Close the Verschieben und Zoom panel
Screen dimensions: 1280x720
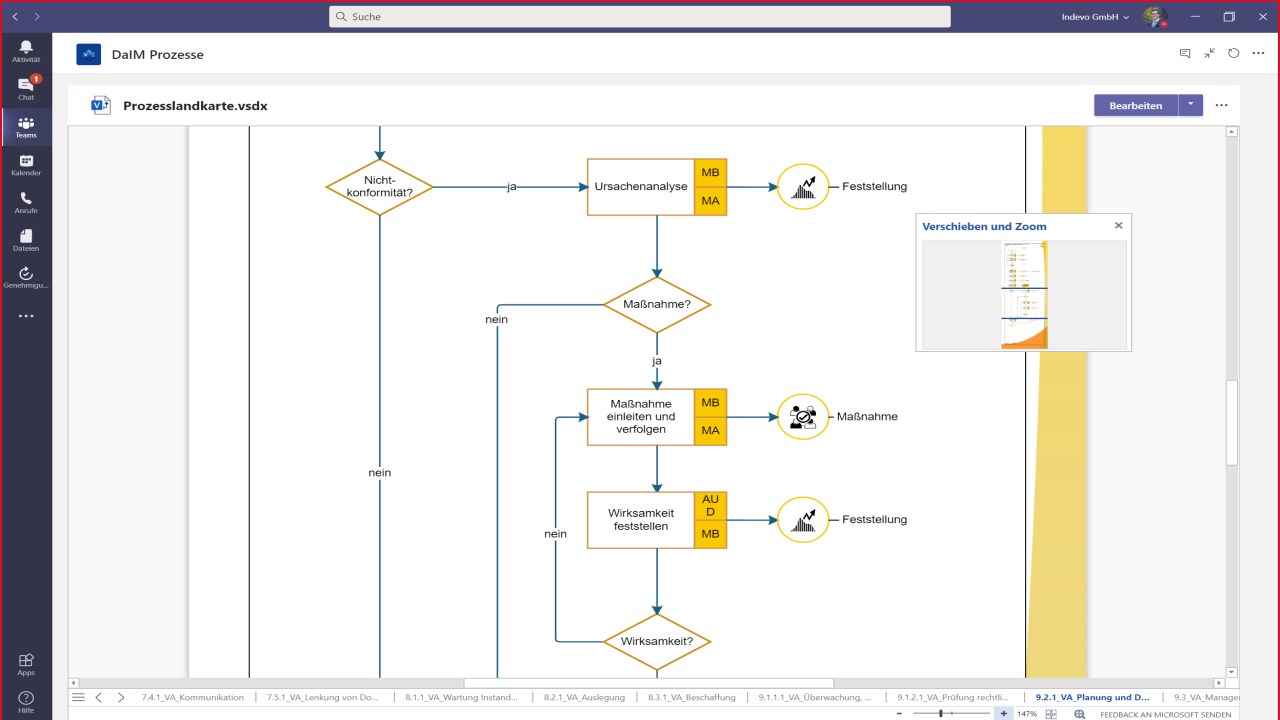click(x=1118, y=226)
